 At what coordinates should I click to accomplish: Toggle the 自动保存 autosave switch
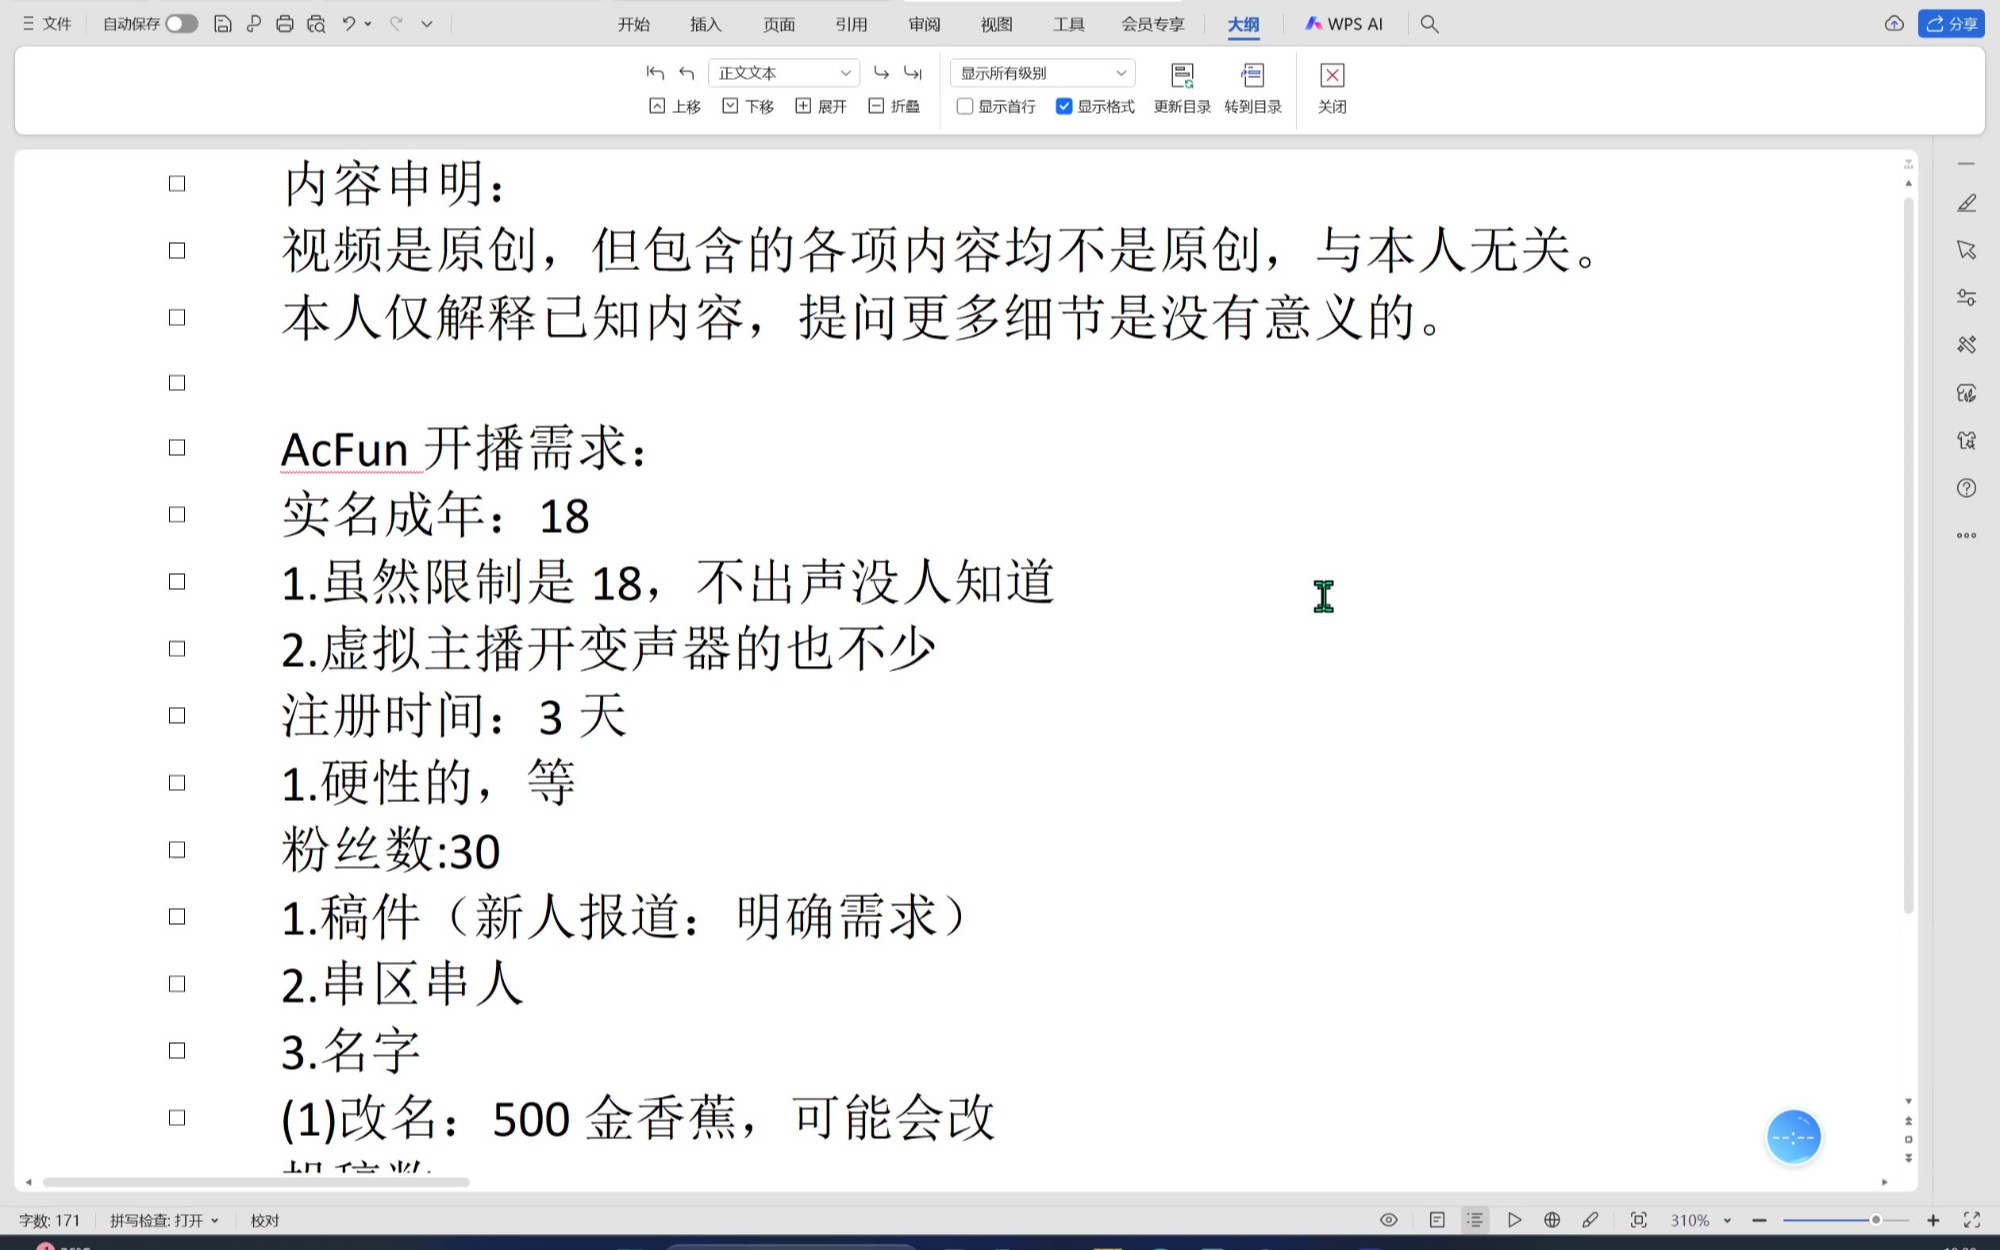pos(181,24)
